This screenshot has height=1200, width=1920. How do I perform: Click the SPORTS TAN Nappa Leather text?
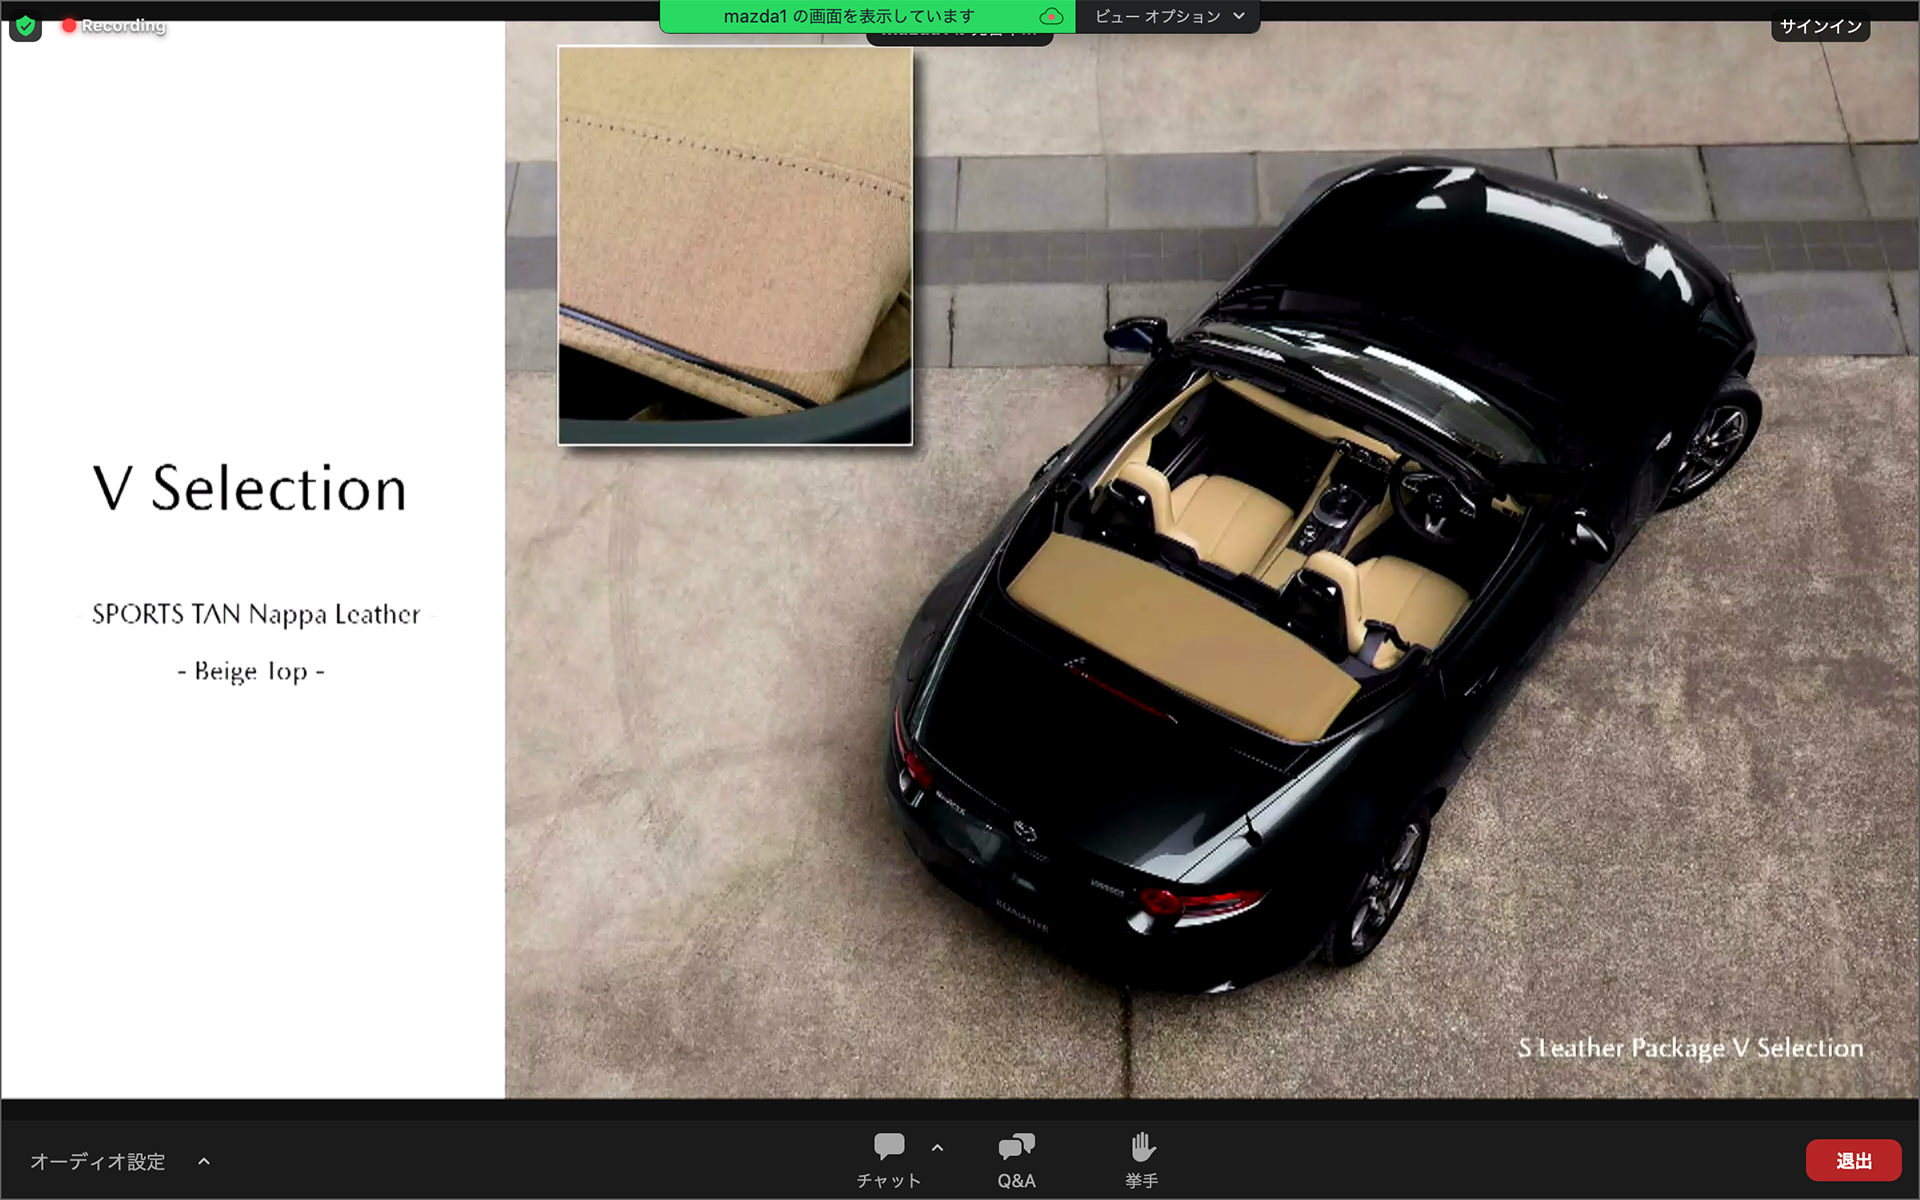coord(256,614)
